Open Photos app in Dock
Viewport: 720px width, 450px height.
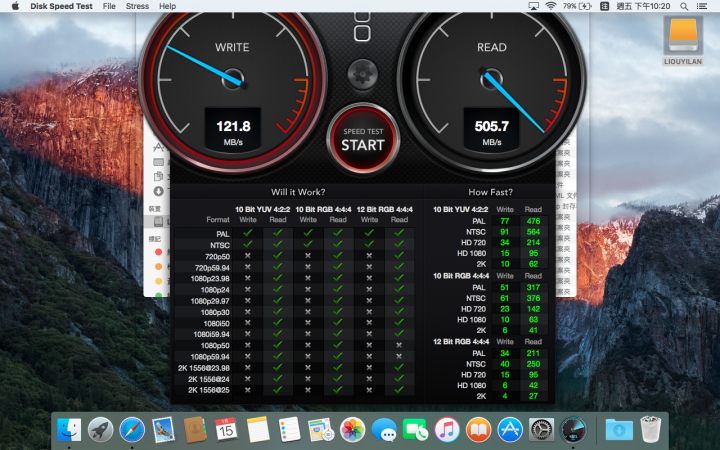tap(352, 430)
